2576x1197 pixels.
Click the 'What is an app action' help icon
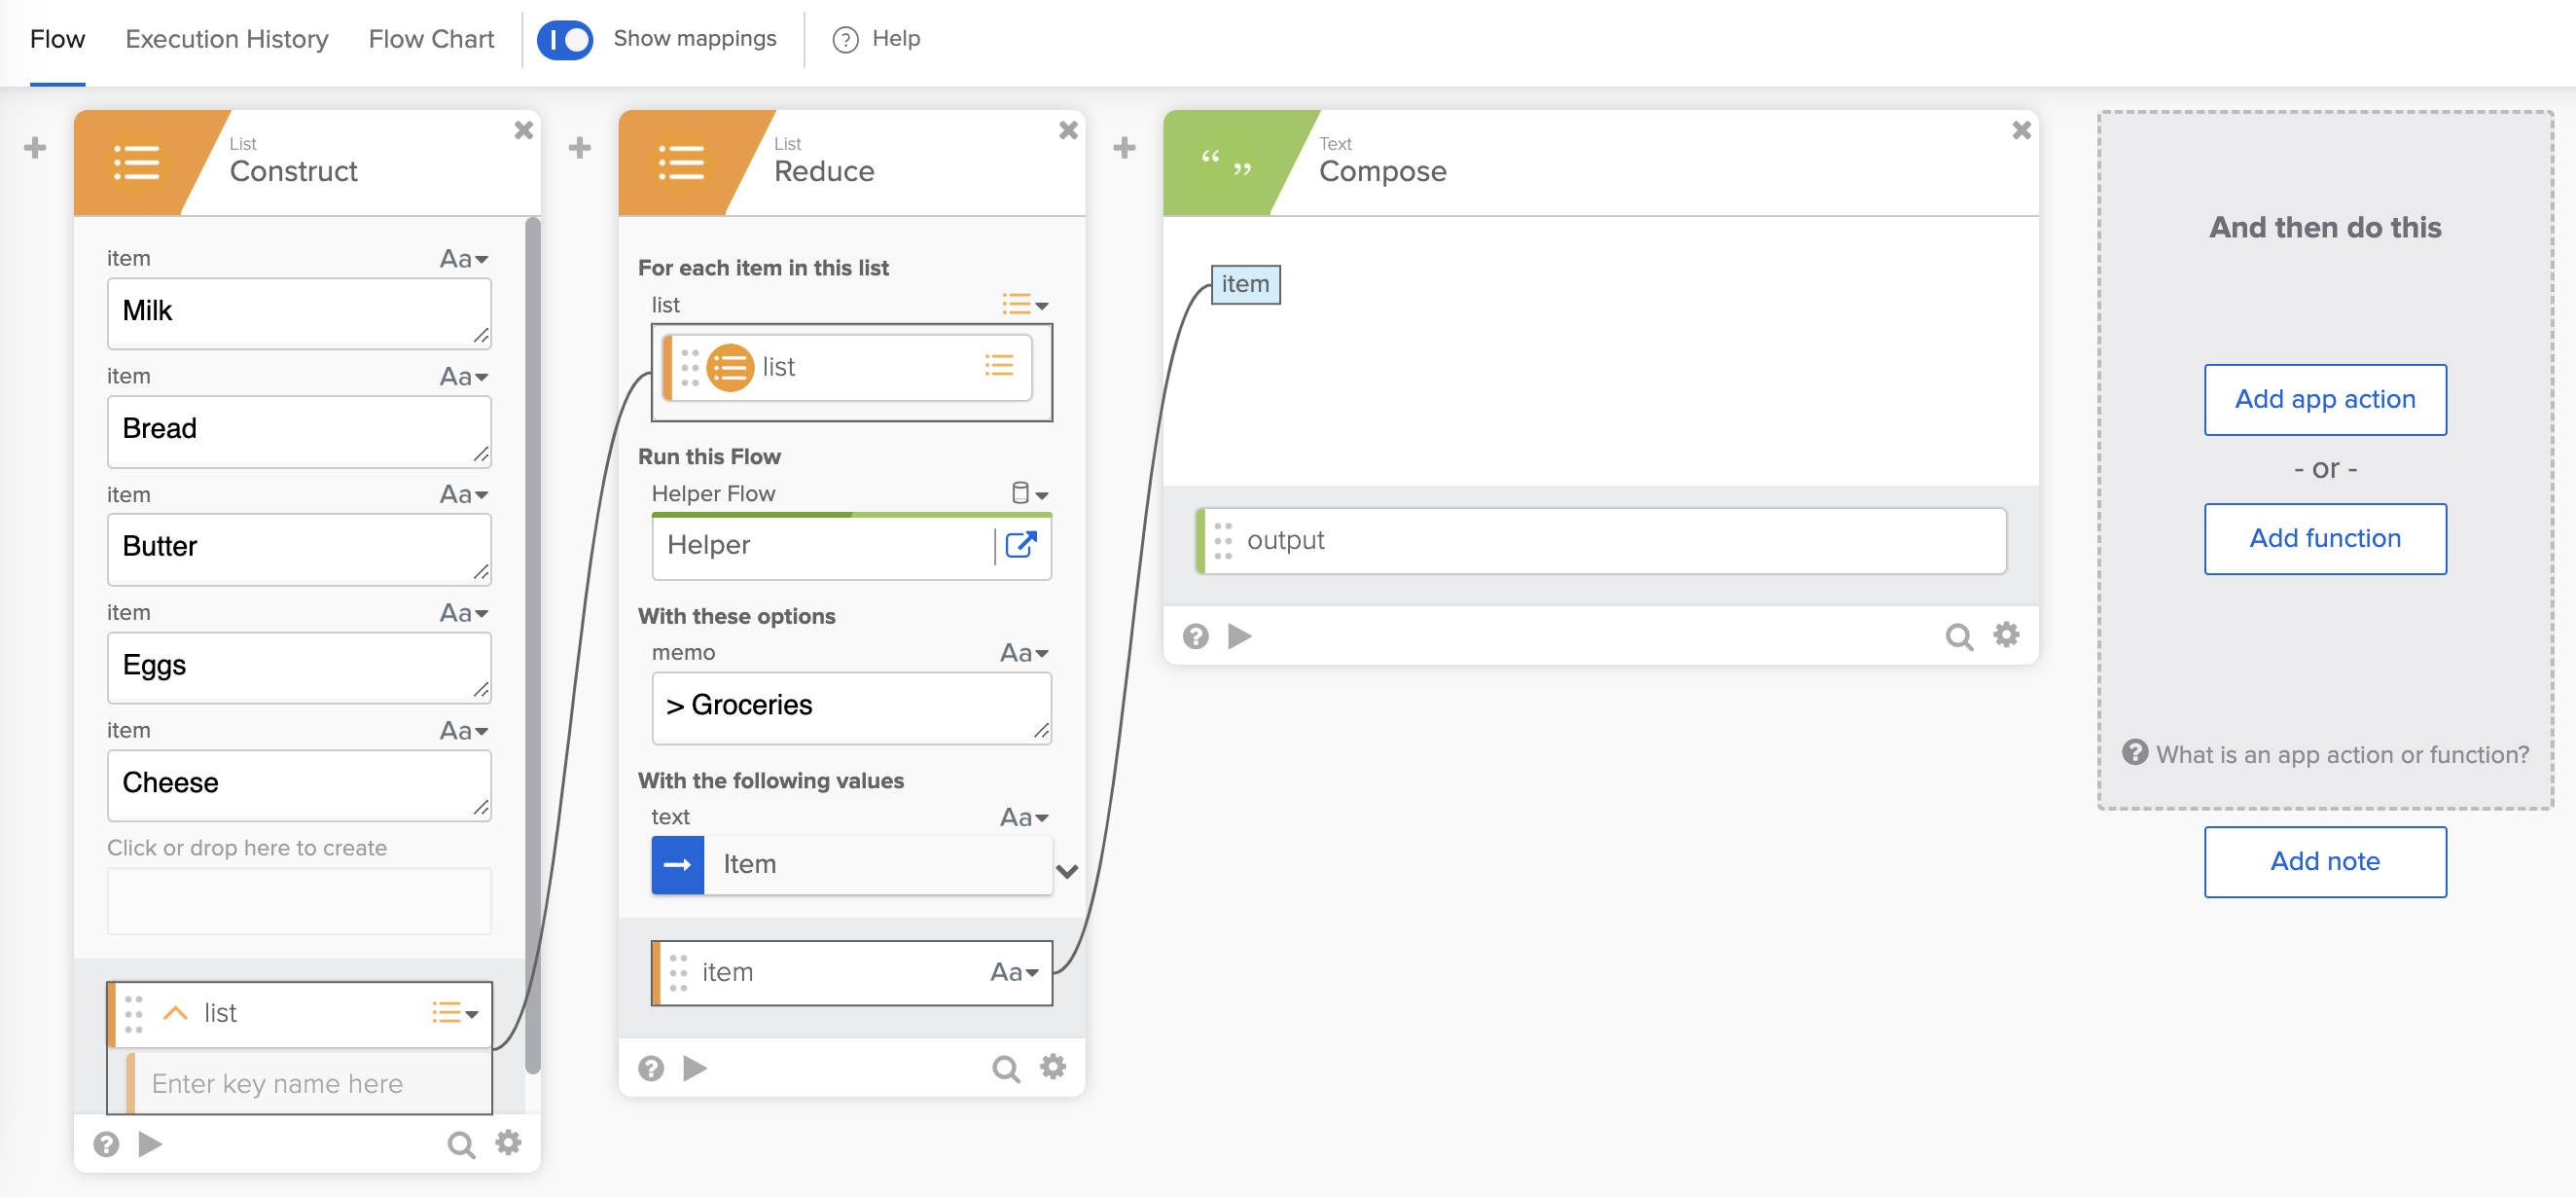pos(2136,754)
